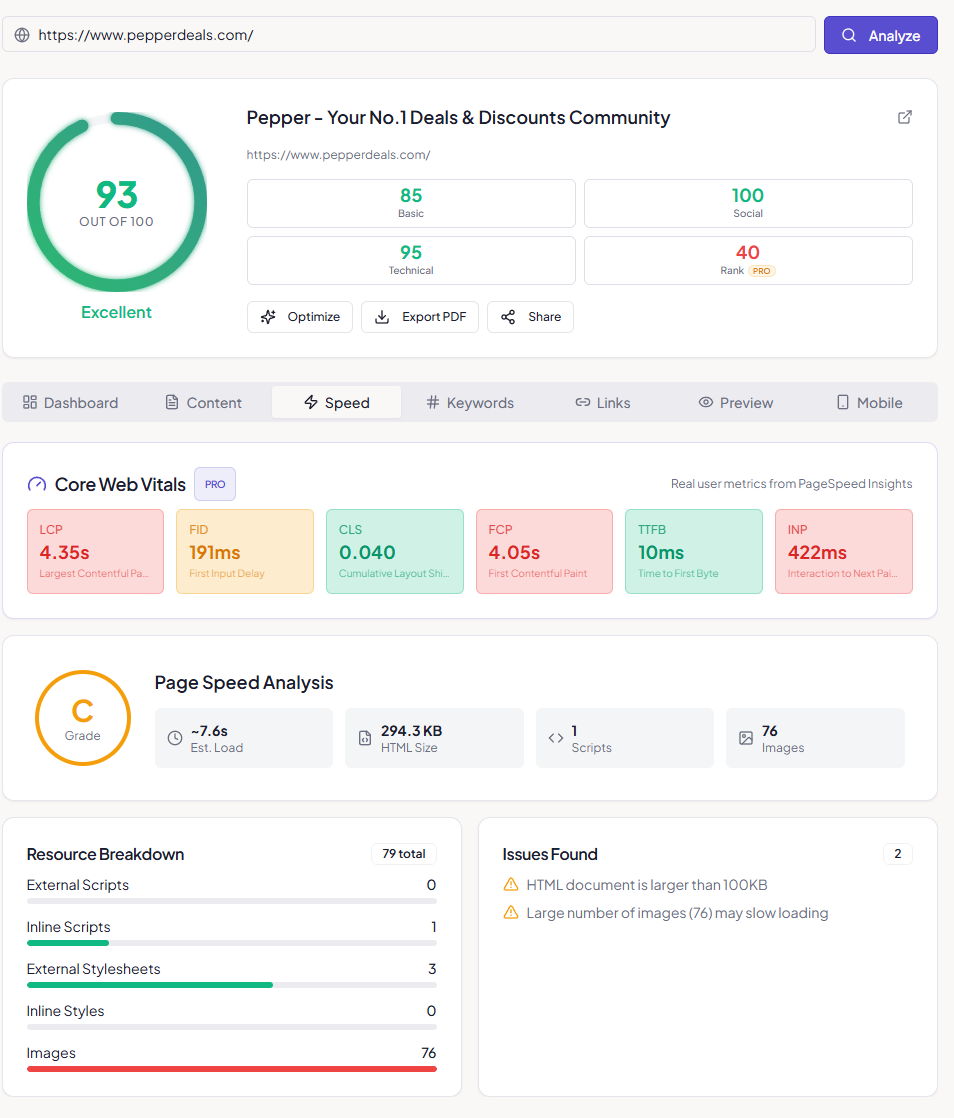Click the PRO badge next to Core Web Vitals
954x1118 pixels.
(214, 483)
